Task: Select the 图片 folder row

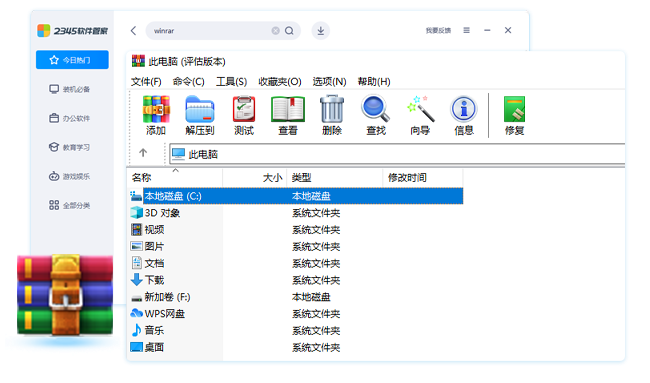Action: 296,247
